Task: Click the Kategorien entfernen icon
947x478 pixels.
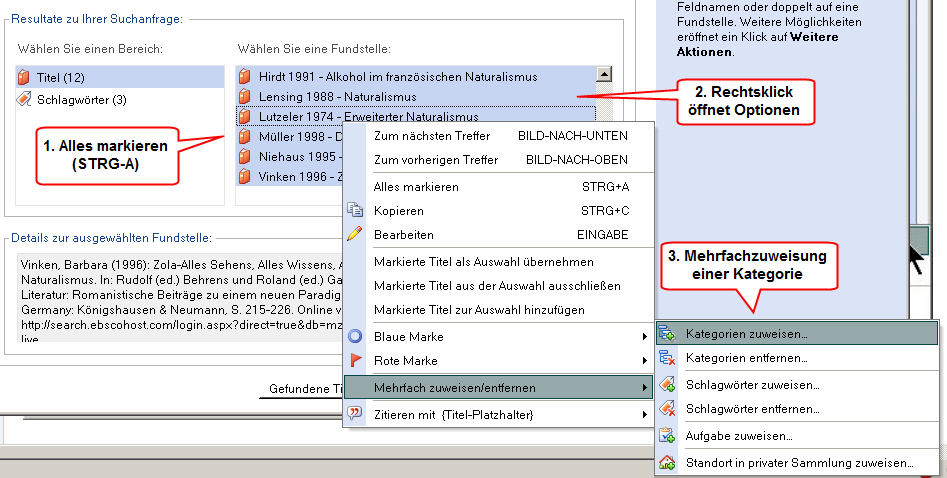Action: pos(667,358)
